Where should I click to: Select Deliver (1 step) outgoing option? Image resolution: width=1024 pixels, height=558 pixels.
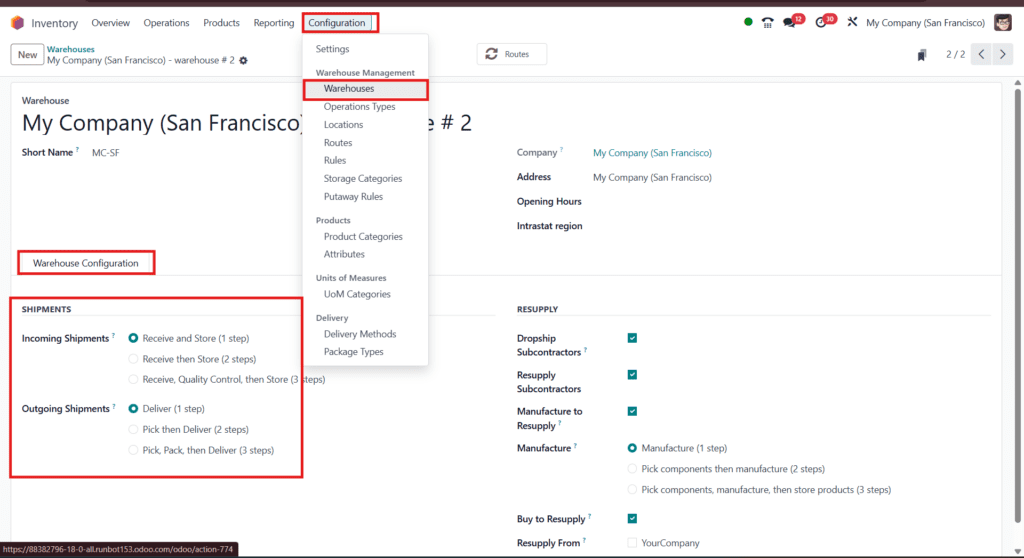click(133, 408)
